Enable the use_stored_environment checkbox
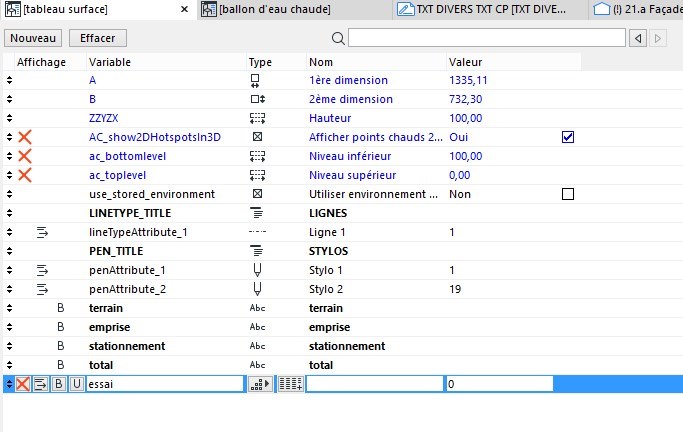 coord(568,194)
